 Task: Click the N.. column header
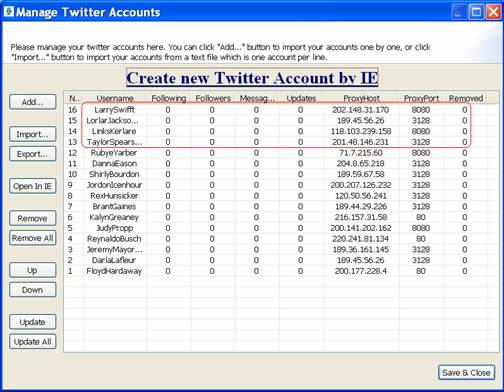click(x=74, y=98)
